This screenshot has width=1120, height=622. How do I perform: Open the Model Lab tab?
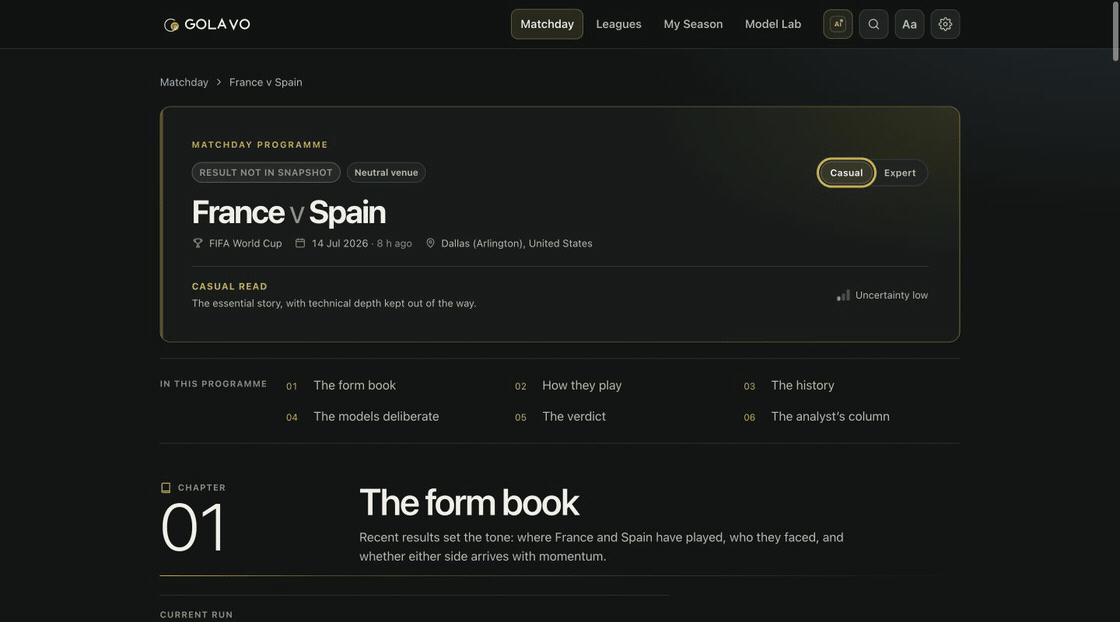click(x=773, y=24)
